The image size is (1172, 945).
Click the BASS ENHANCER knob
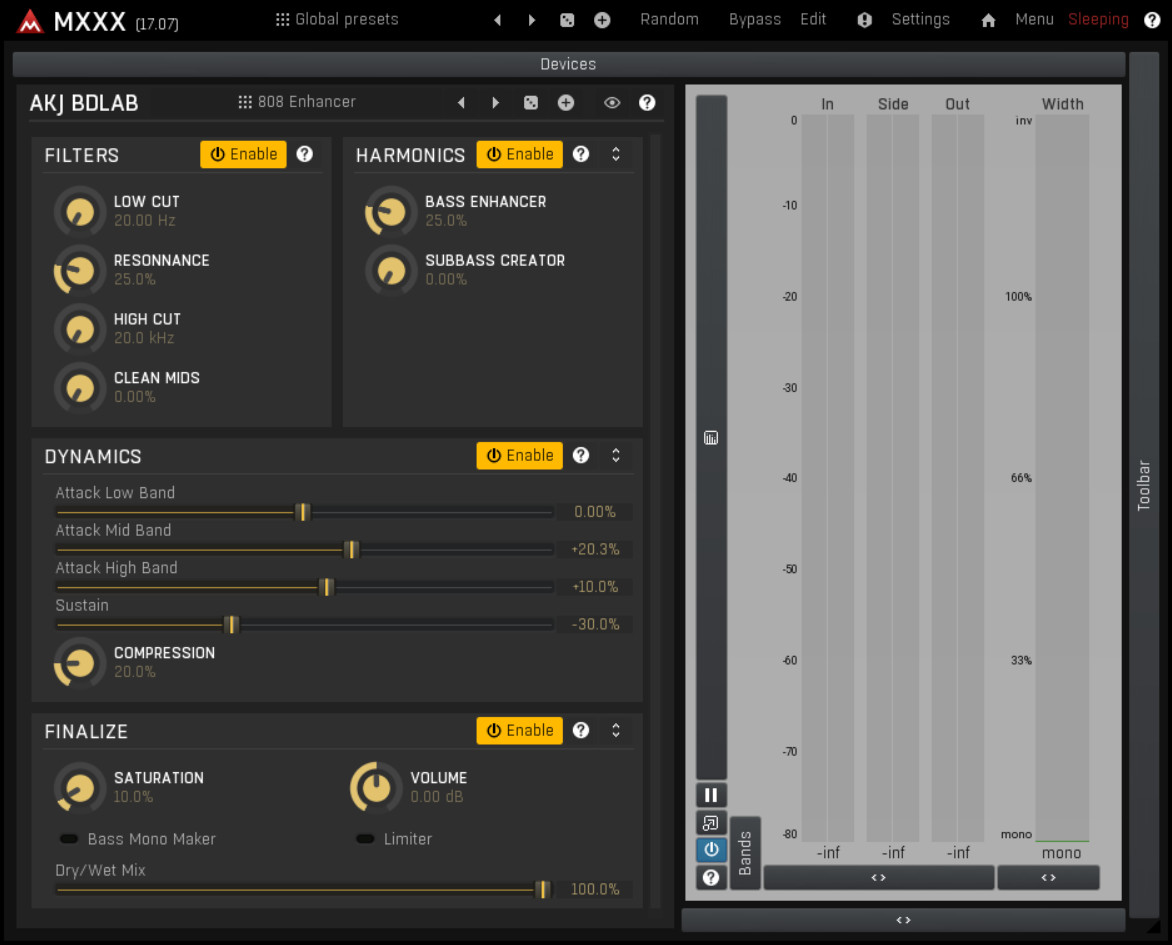point(391,212)
